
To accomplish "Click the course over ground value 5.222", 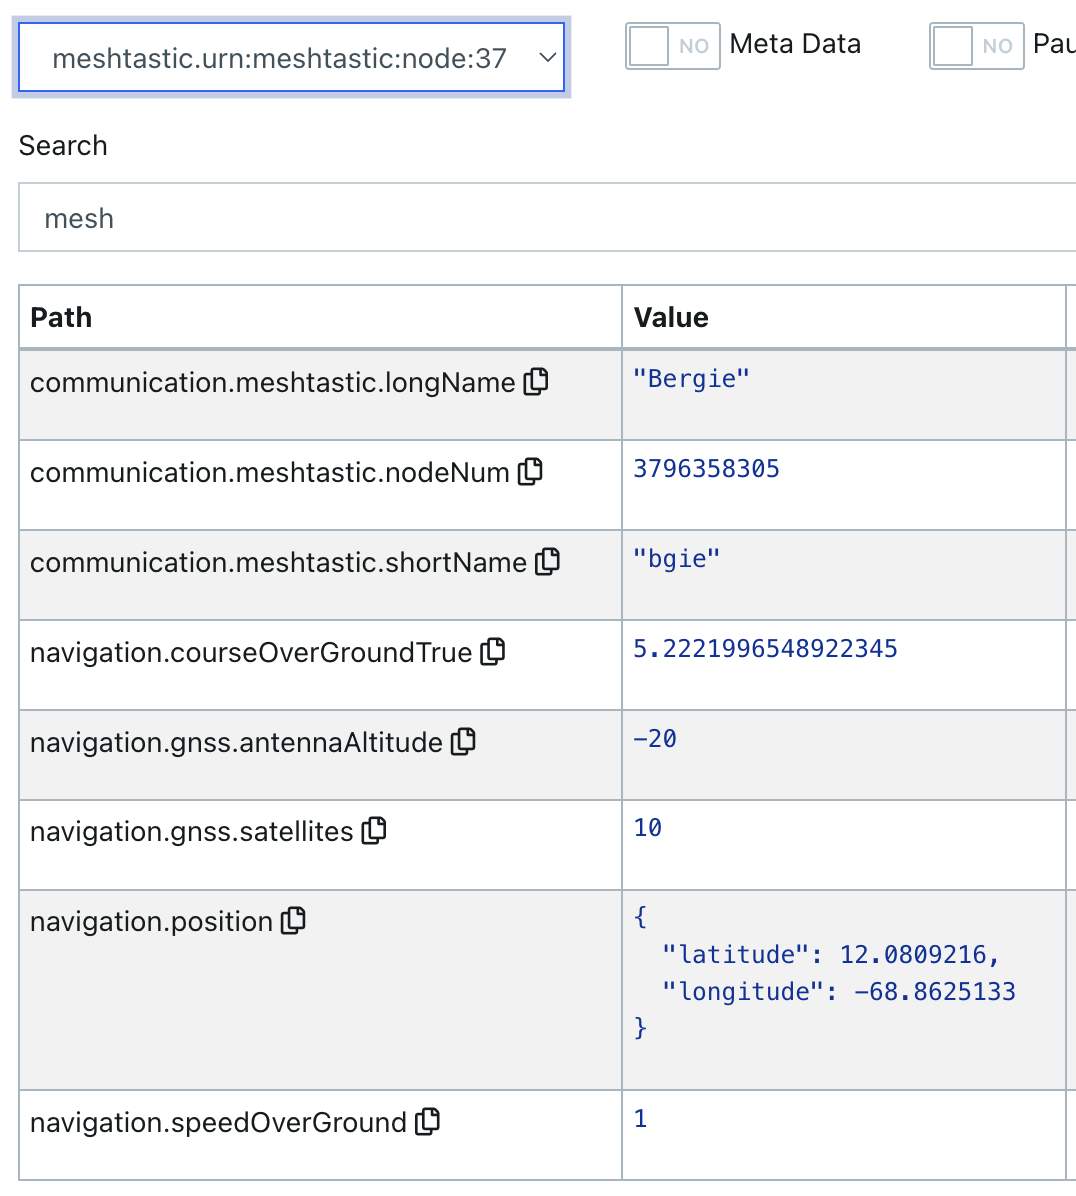I will point(765,649).
